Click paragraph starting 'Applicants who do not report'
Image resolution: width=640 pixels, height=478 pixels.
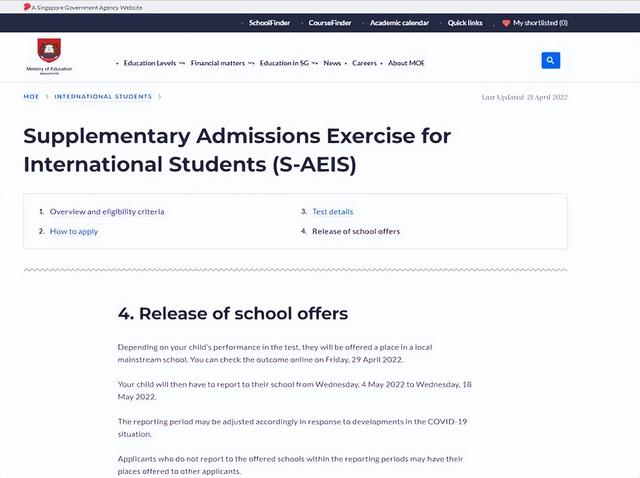click(x=290, y=465)
